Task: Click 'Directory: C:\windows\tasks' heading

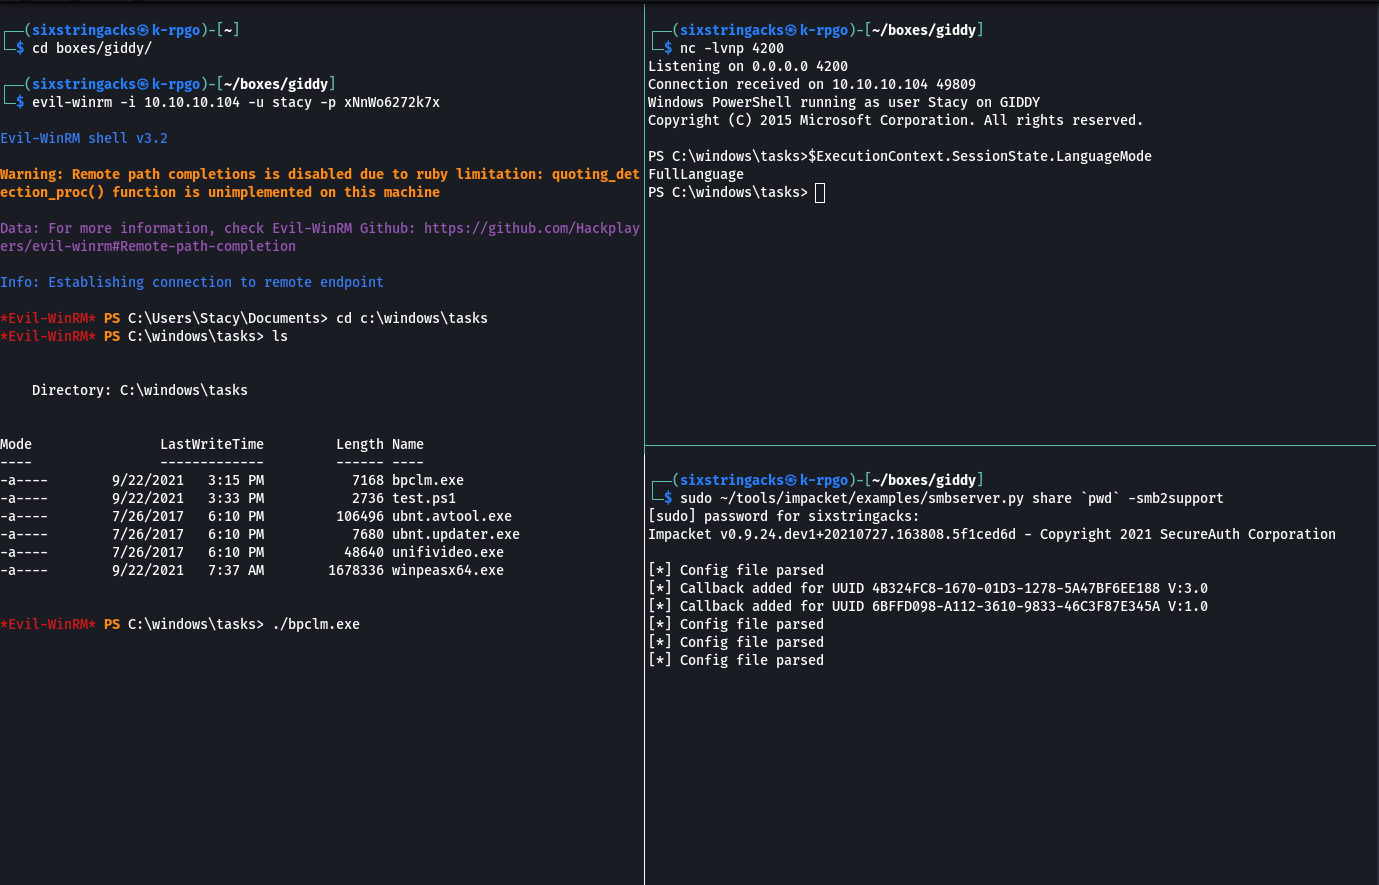Action: [x=140, y=390]
